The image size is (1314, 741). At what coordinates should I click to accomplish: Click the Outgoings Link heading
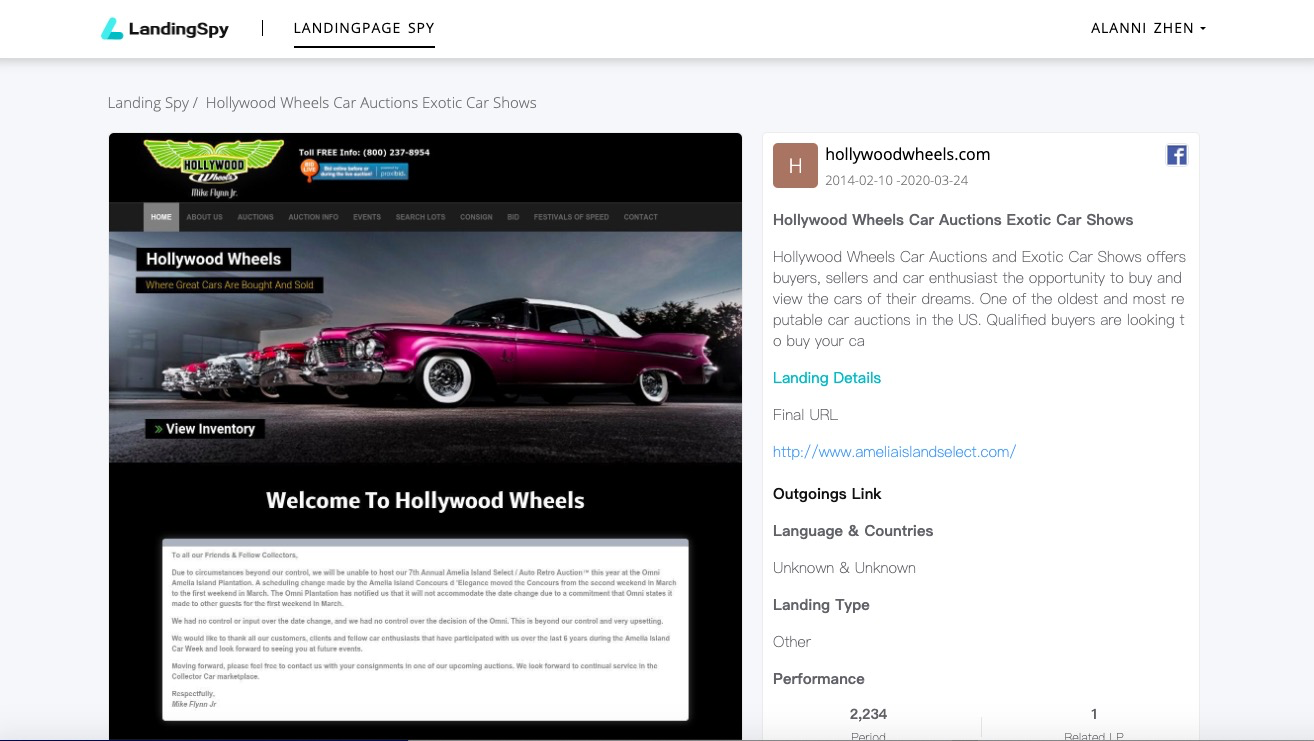click(827, 494)
